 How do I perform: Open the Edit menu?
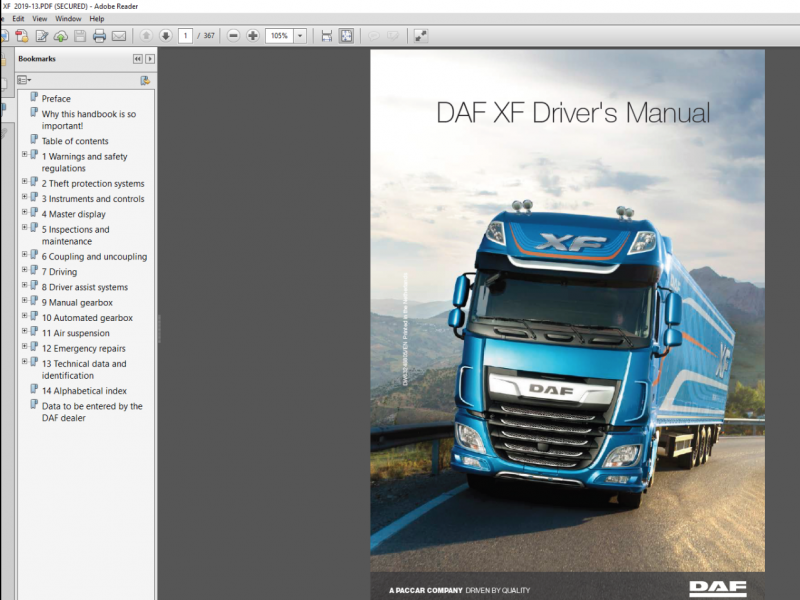(18, 19)
